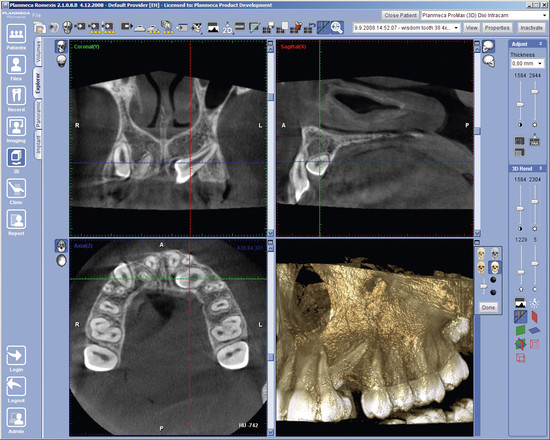Open the Admin module
Image resolution: width=550 pixels, height=440 pixels.
[x=16, y=418]
